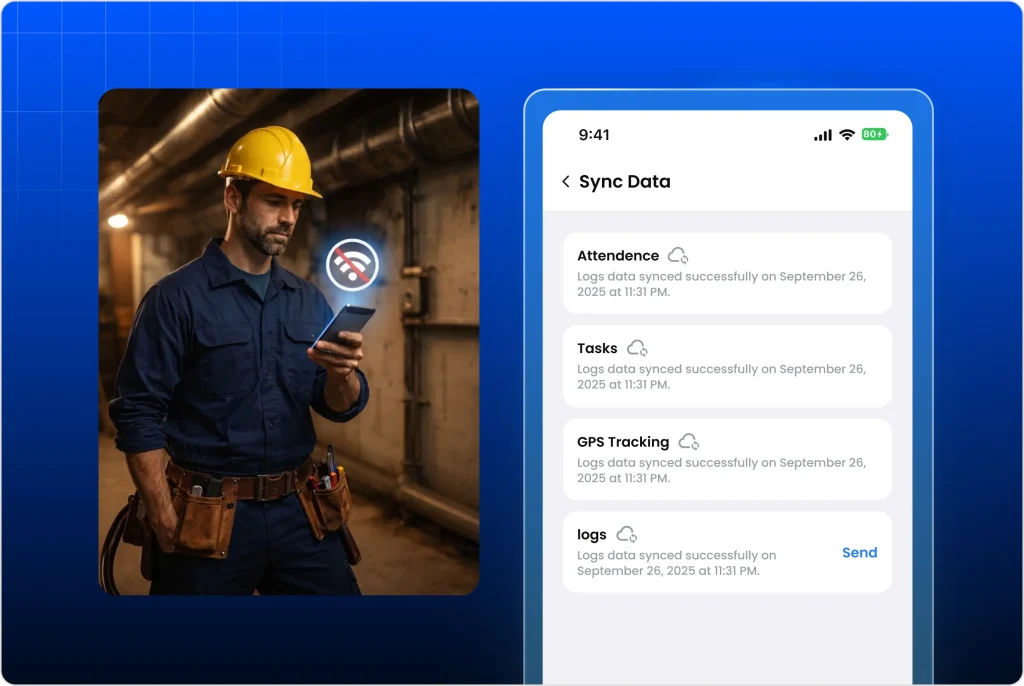Expand the GPS Tracking sync details
Screen dimensions: 1024x686
(727, 459)
